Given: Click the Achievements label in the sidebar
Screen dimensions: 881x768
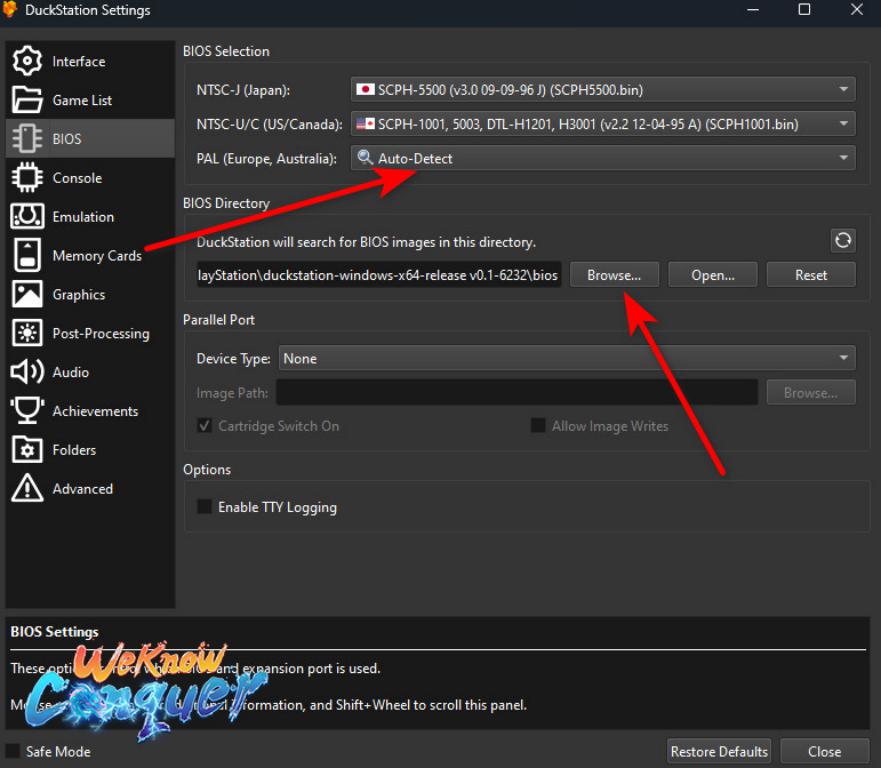Looking at the screenshot, I should 95,411.
